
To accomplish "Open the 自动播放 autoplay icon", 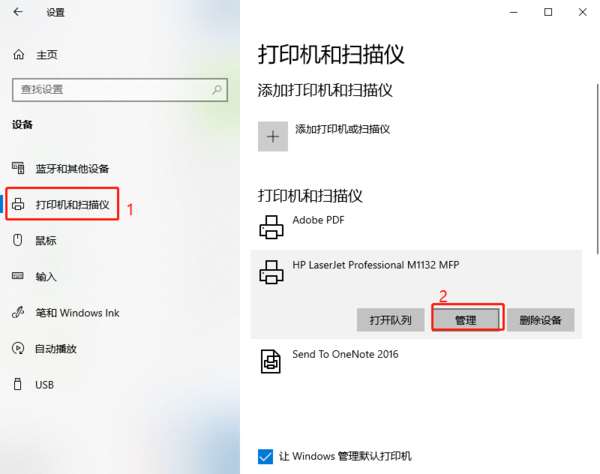I will click(18, 348).
